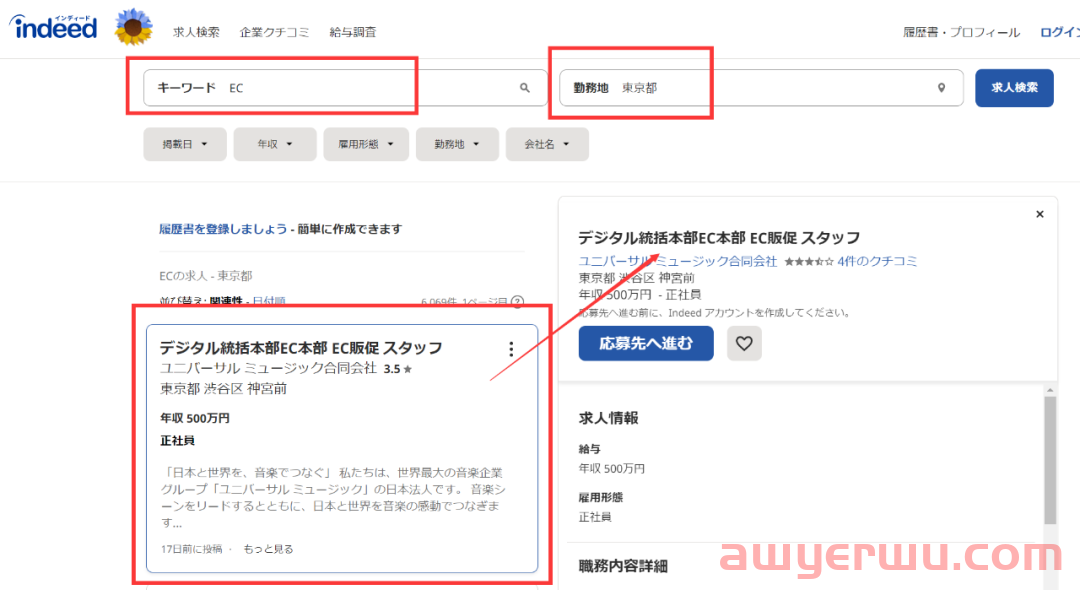Open 求人検索 in top navigation
The width and height of the screenshot is (1080, 590).
tap(196, 32)
